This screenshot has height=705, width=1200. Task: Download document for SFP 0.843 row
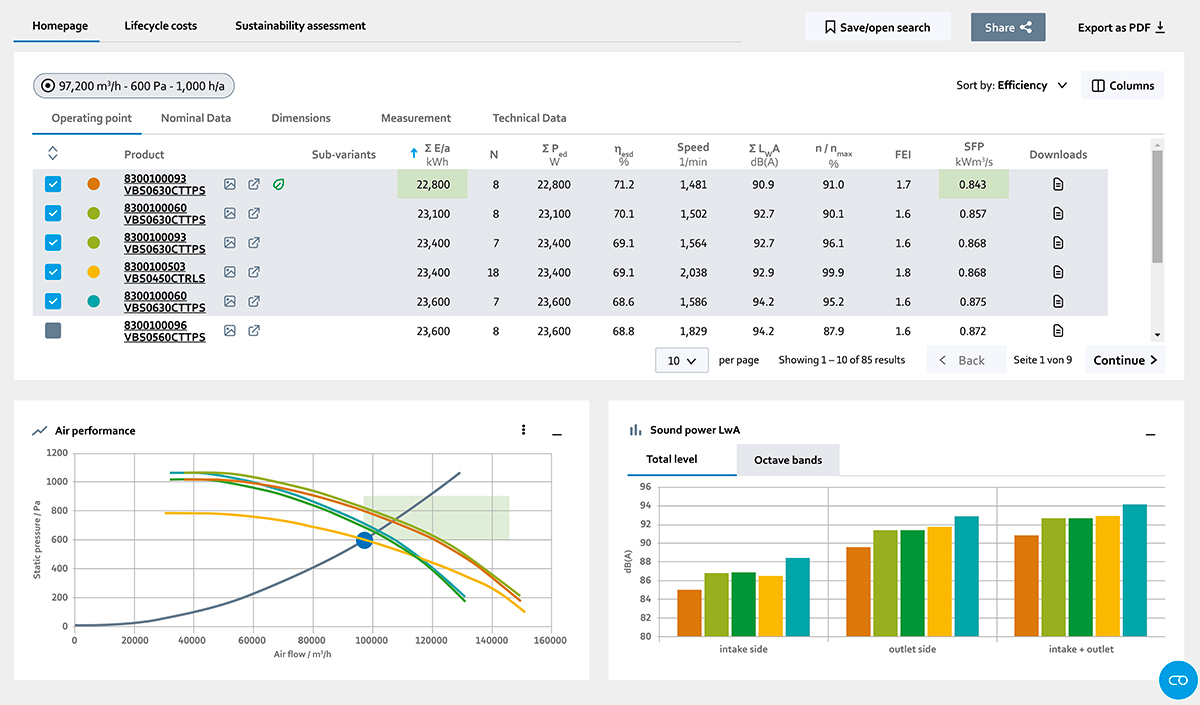(1058, 184)
